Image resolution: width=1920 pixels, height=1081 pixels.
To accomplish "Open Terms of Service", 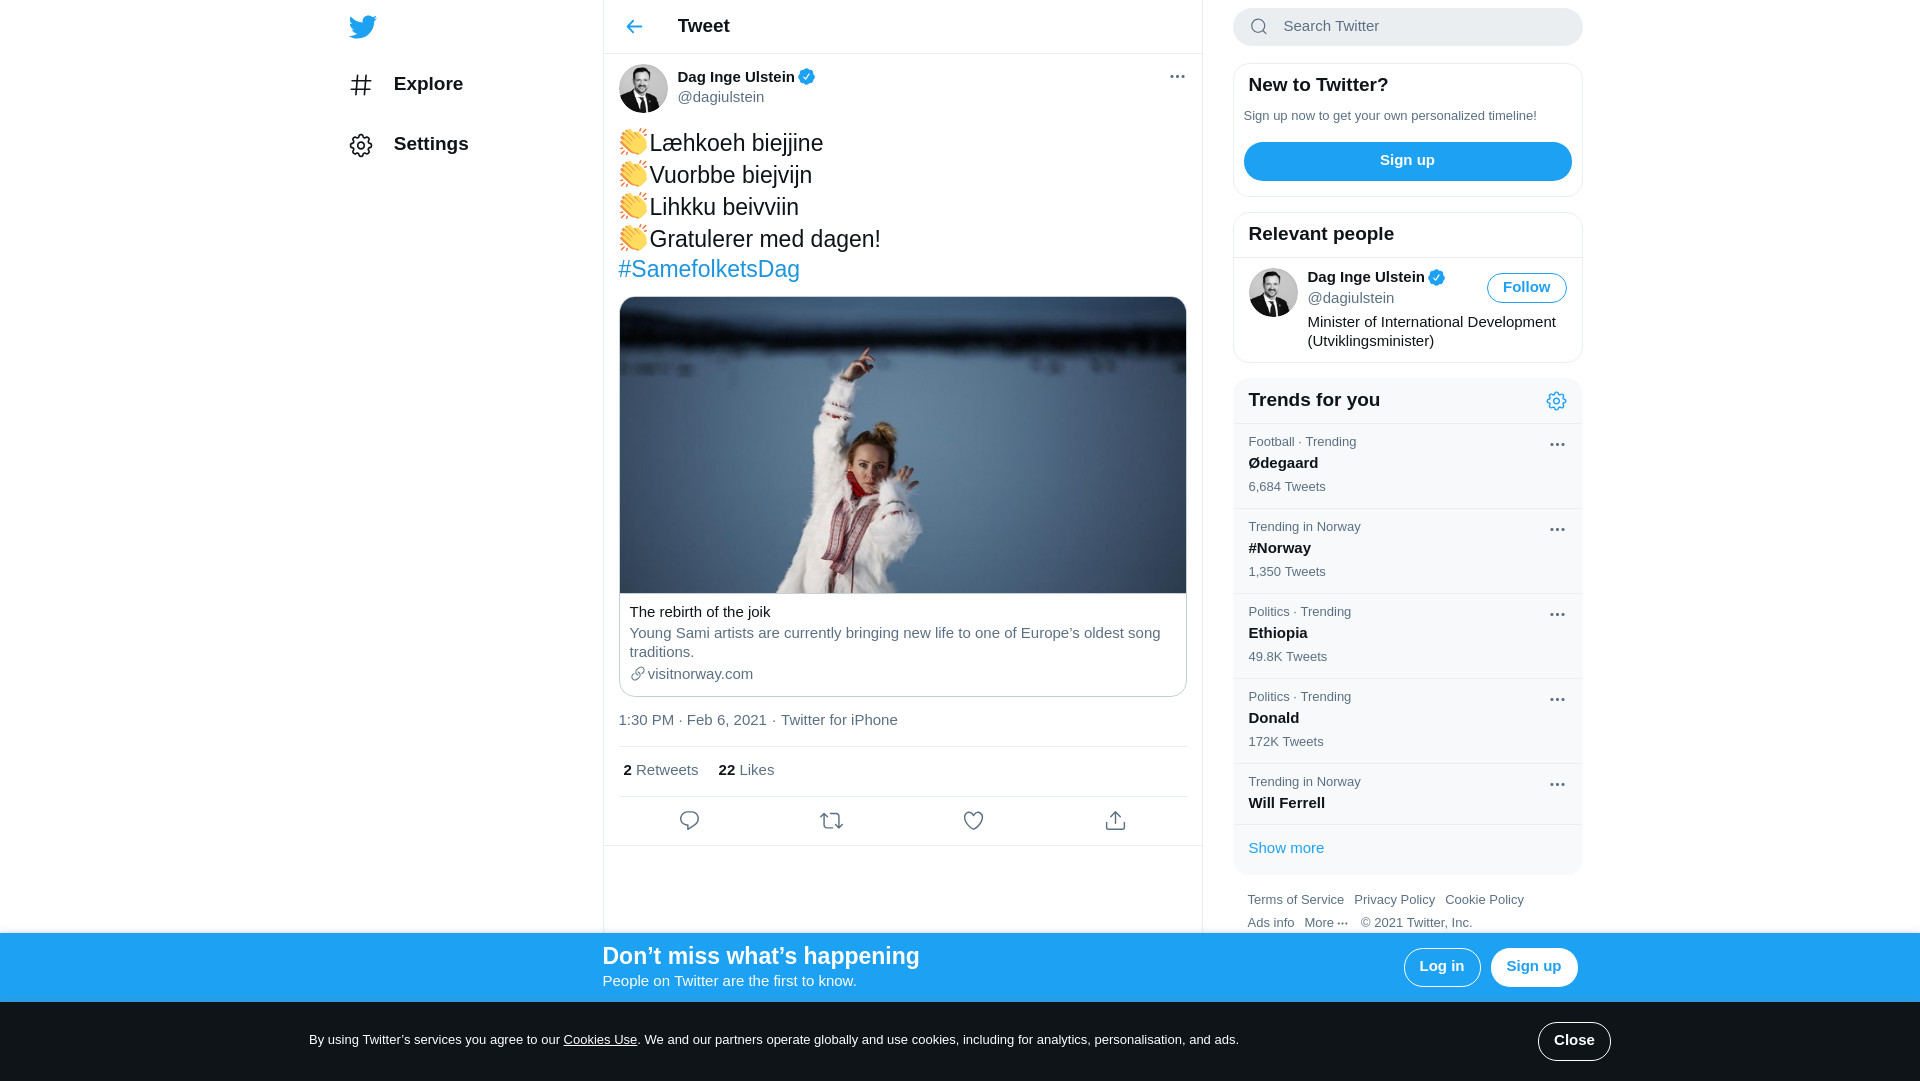I will pyautogui.click(x=1295, y=900).
